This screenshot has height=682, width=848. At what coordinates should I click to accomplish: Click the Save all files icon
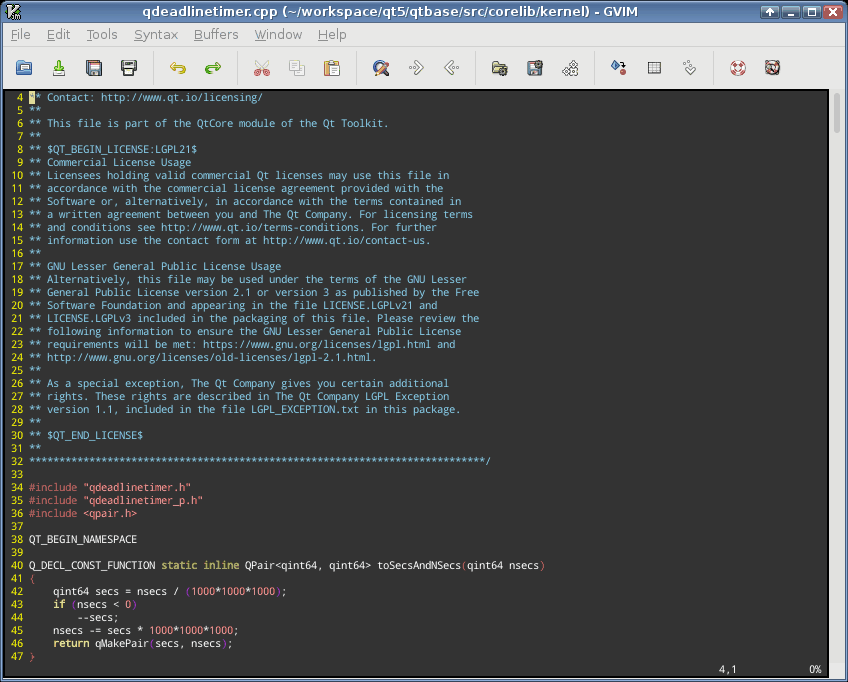[x=94, y=68]
